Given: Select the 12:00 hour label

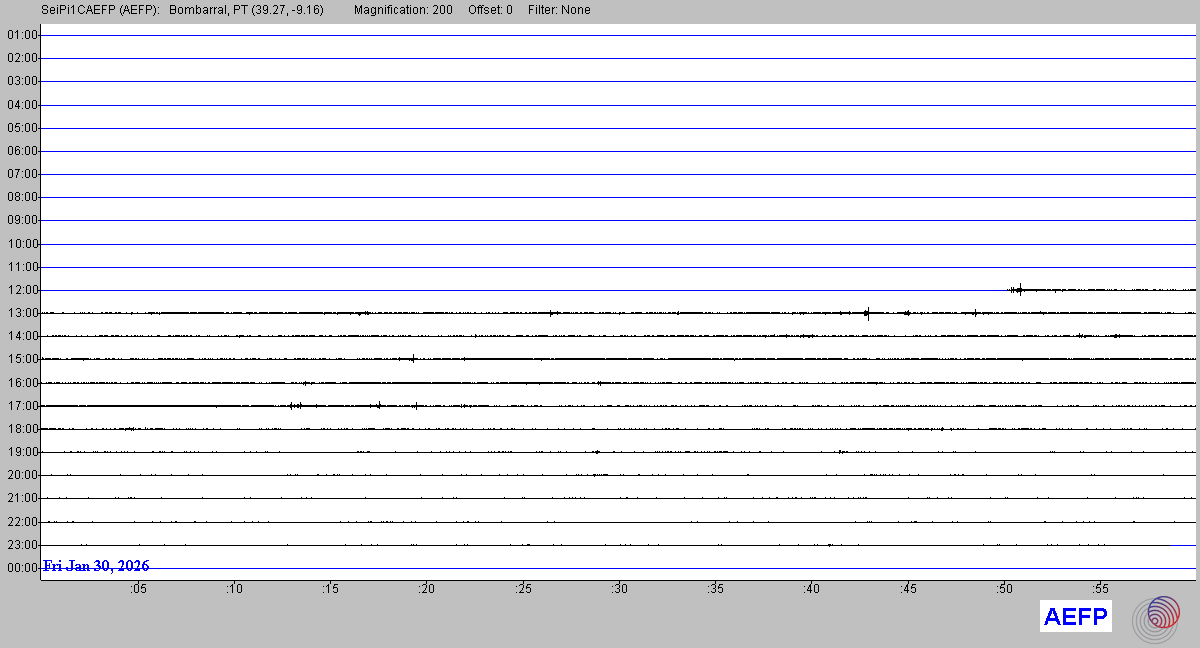Looking at the screenshot, I should (x=22, y=290).
